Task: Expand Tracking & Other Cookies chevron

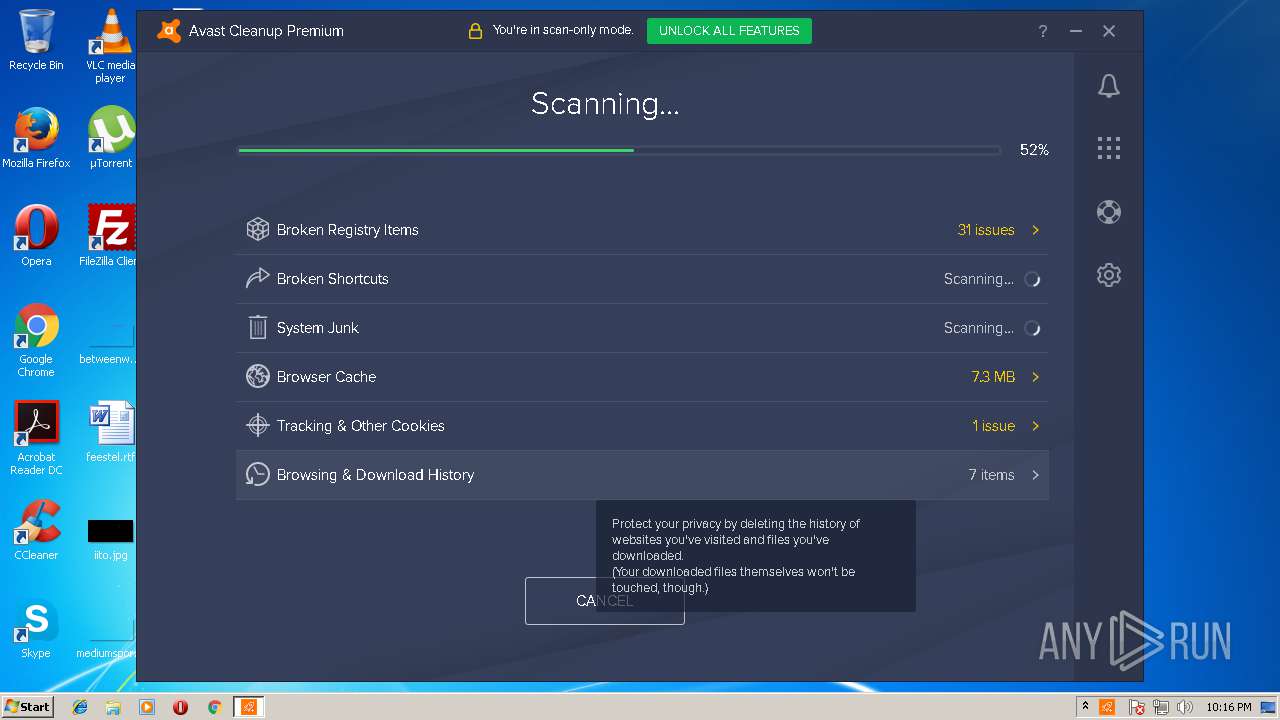Action: (x=1035, y=426)
